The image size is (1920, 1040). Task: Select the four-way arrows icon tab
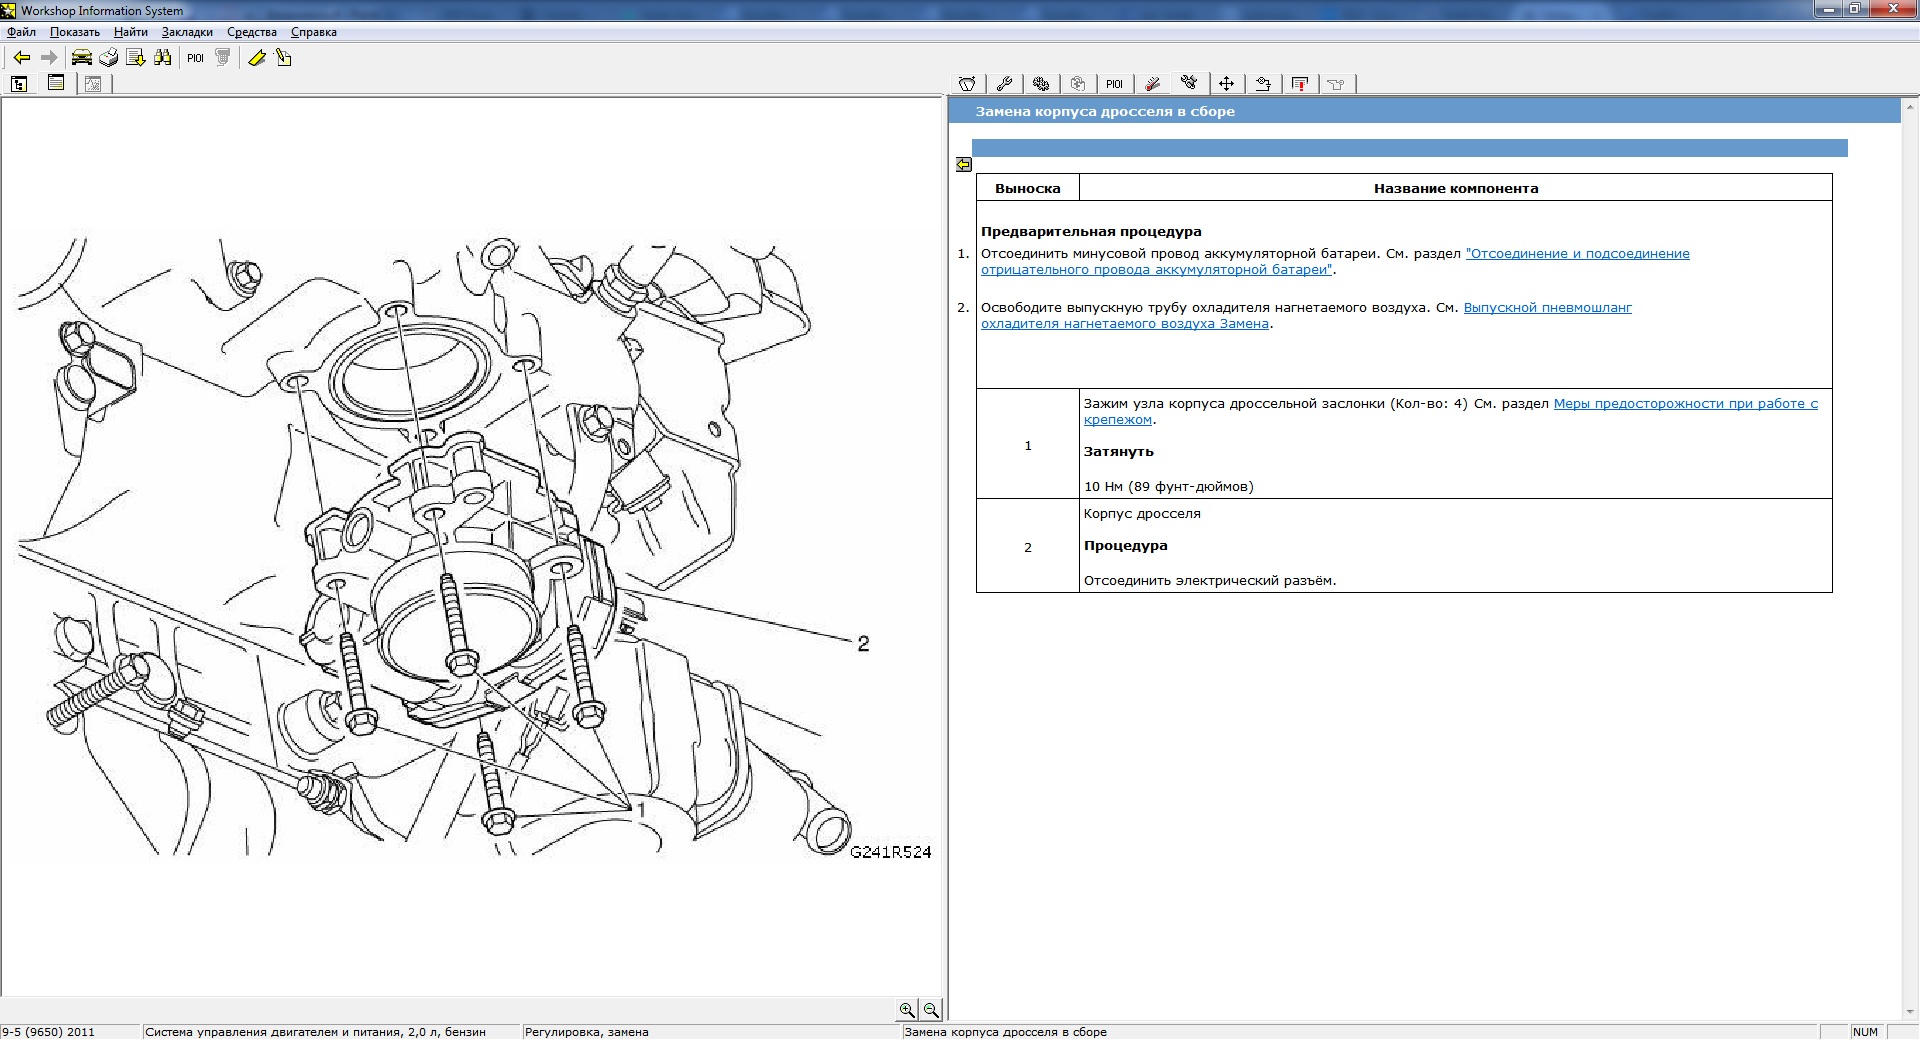tap(1226, 84)
